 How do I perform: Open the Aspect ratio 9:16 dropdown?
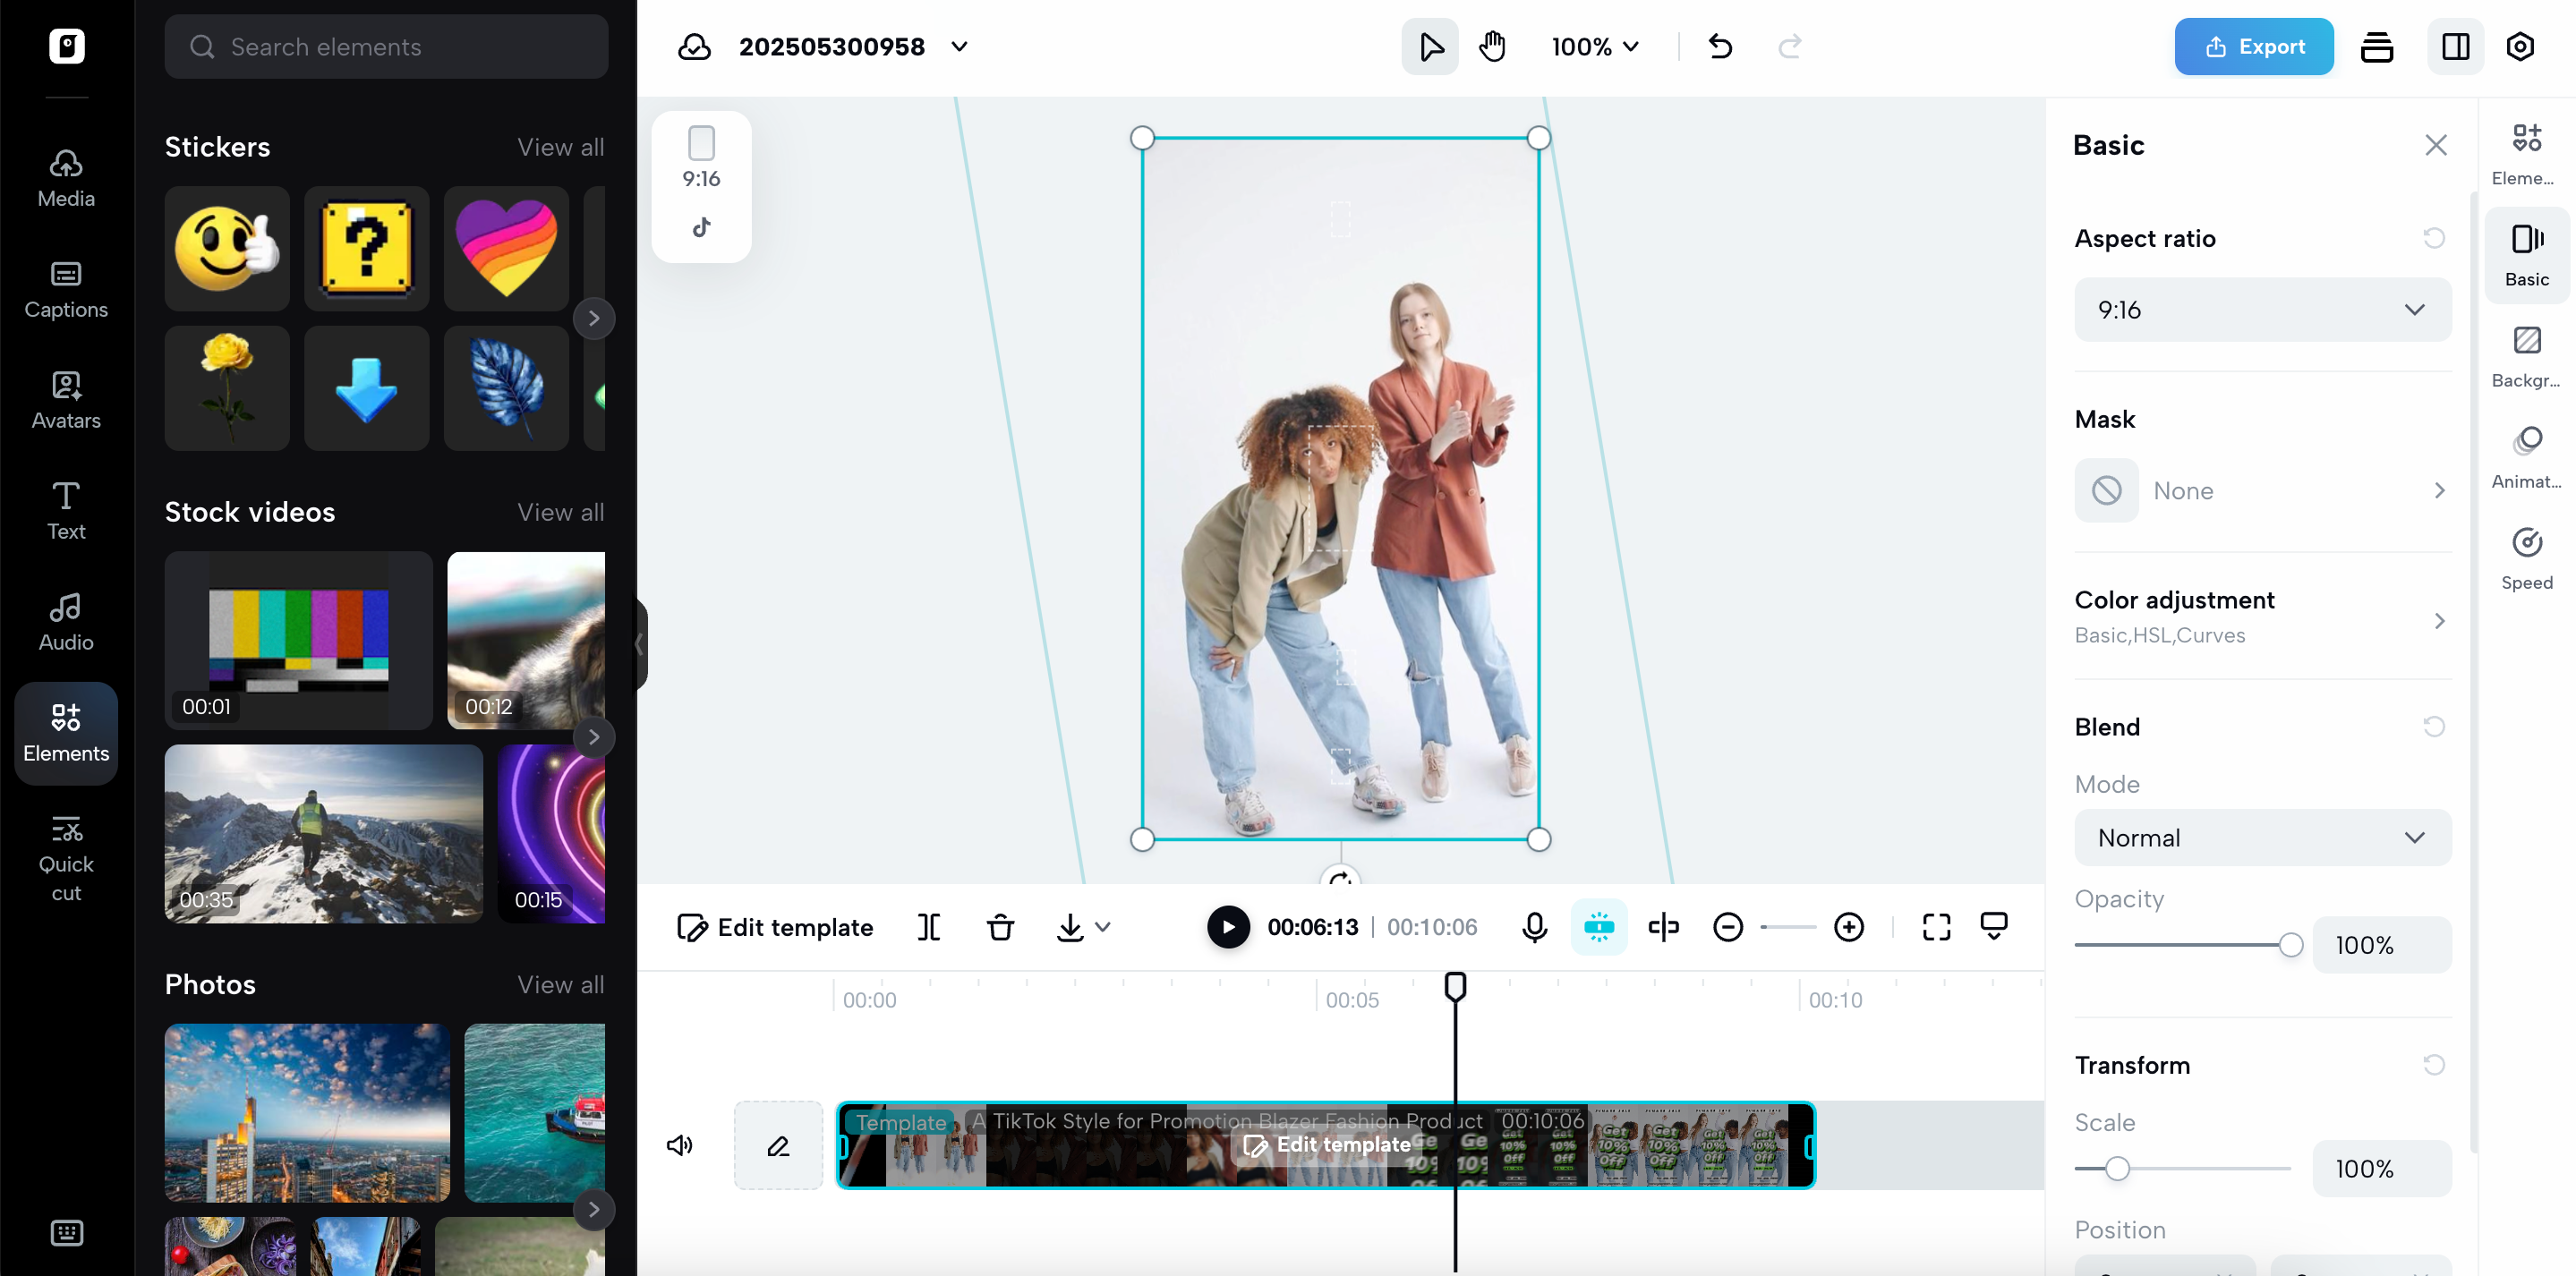[x=2262, y=310]
